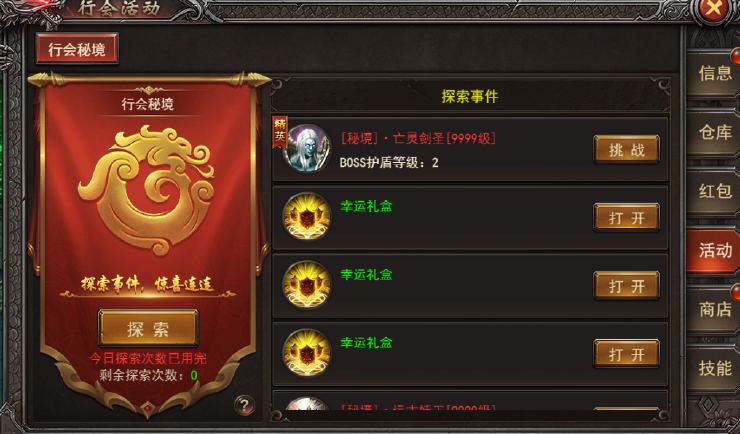This screenshot has height=434, width=740.
Task: Click the 挑战 challenge button
Action: tap(626, 150)
